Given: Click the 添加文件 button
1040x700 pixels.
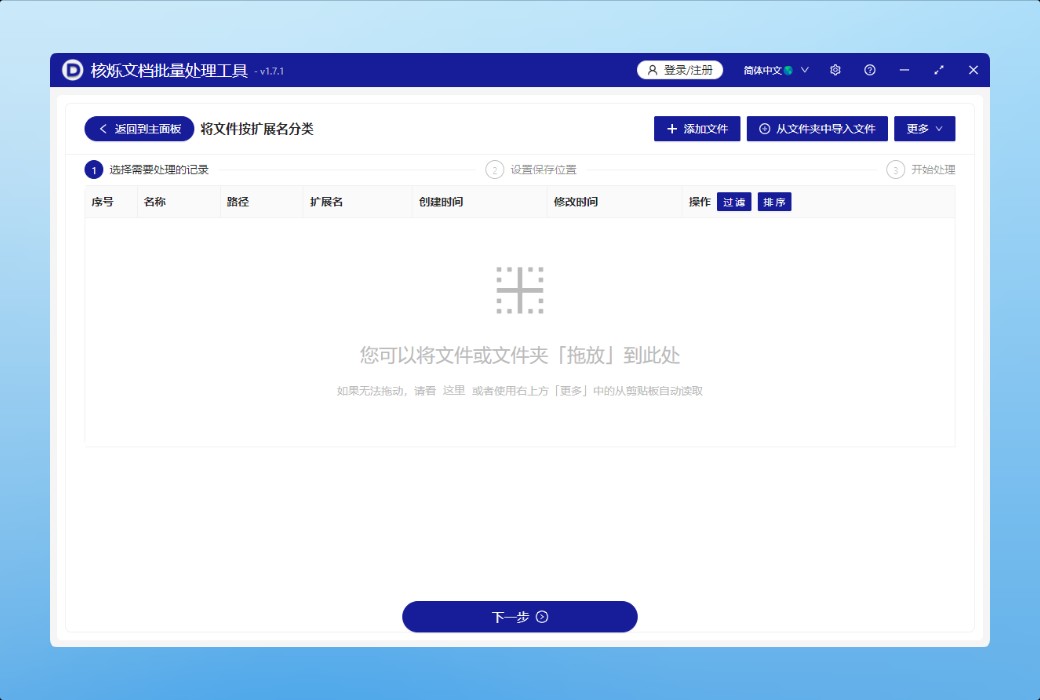Looking at the screenshot, I should [x=697, y=129].
